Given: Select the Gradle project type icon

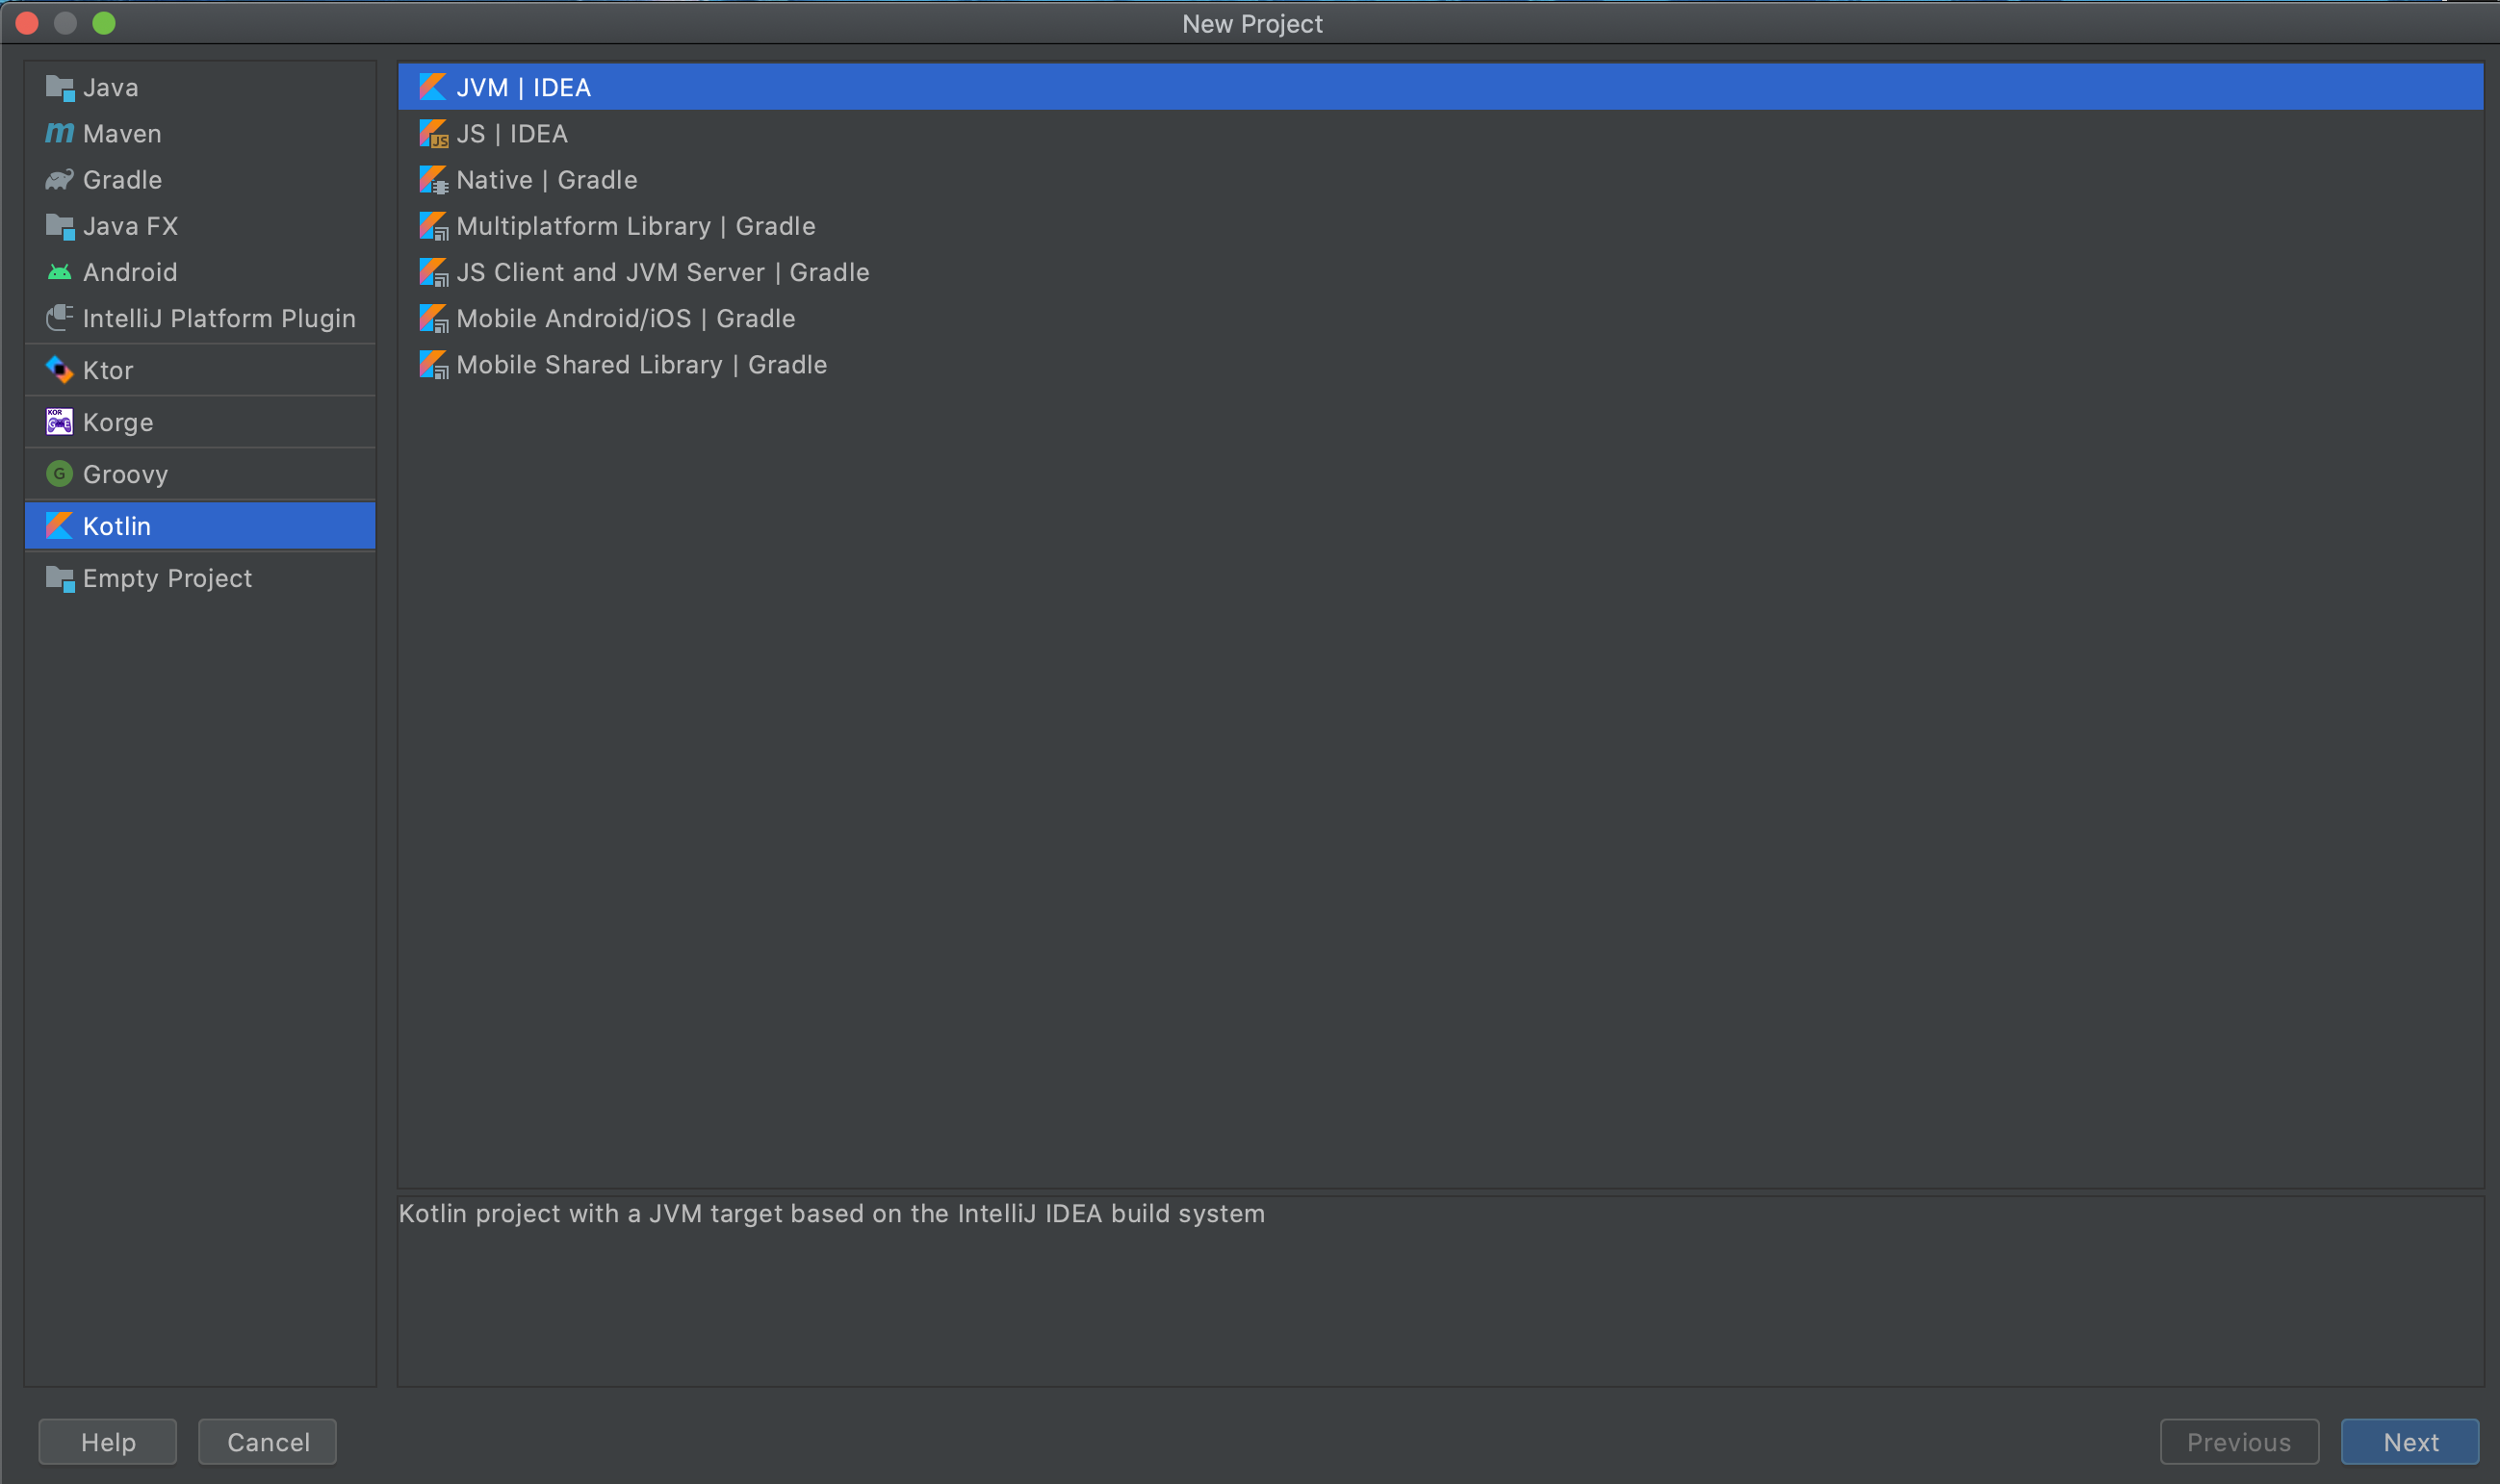Looking at the screenshot, I should coord(62,178).
